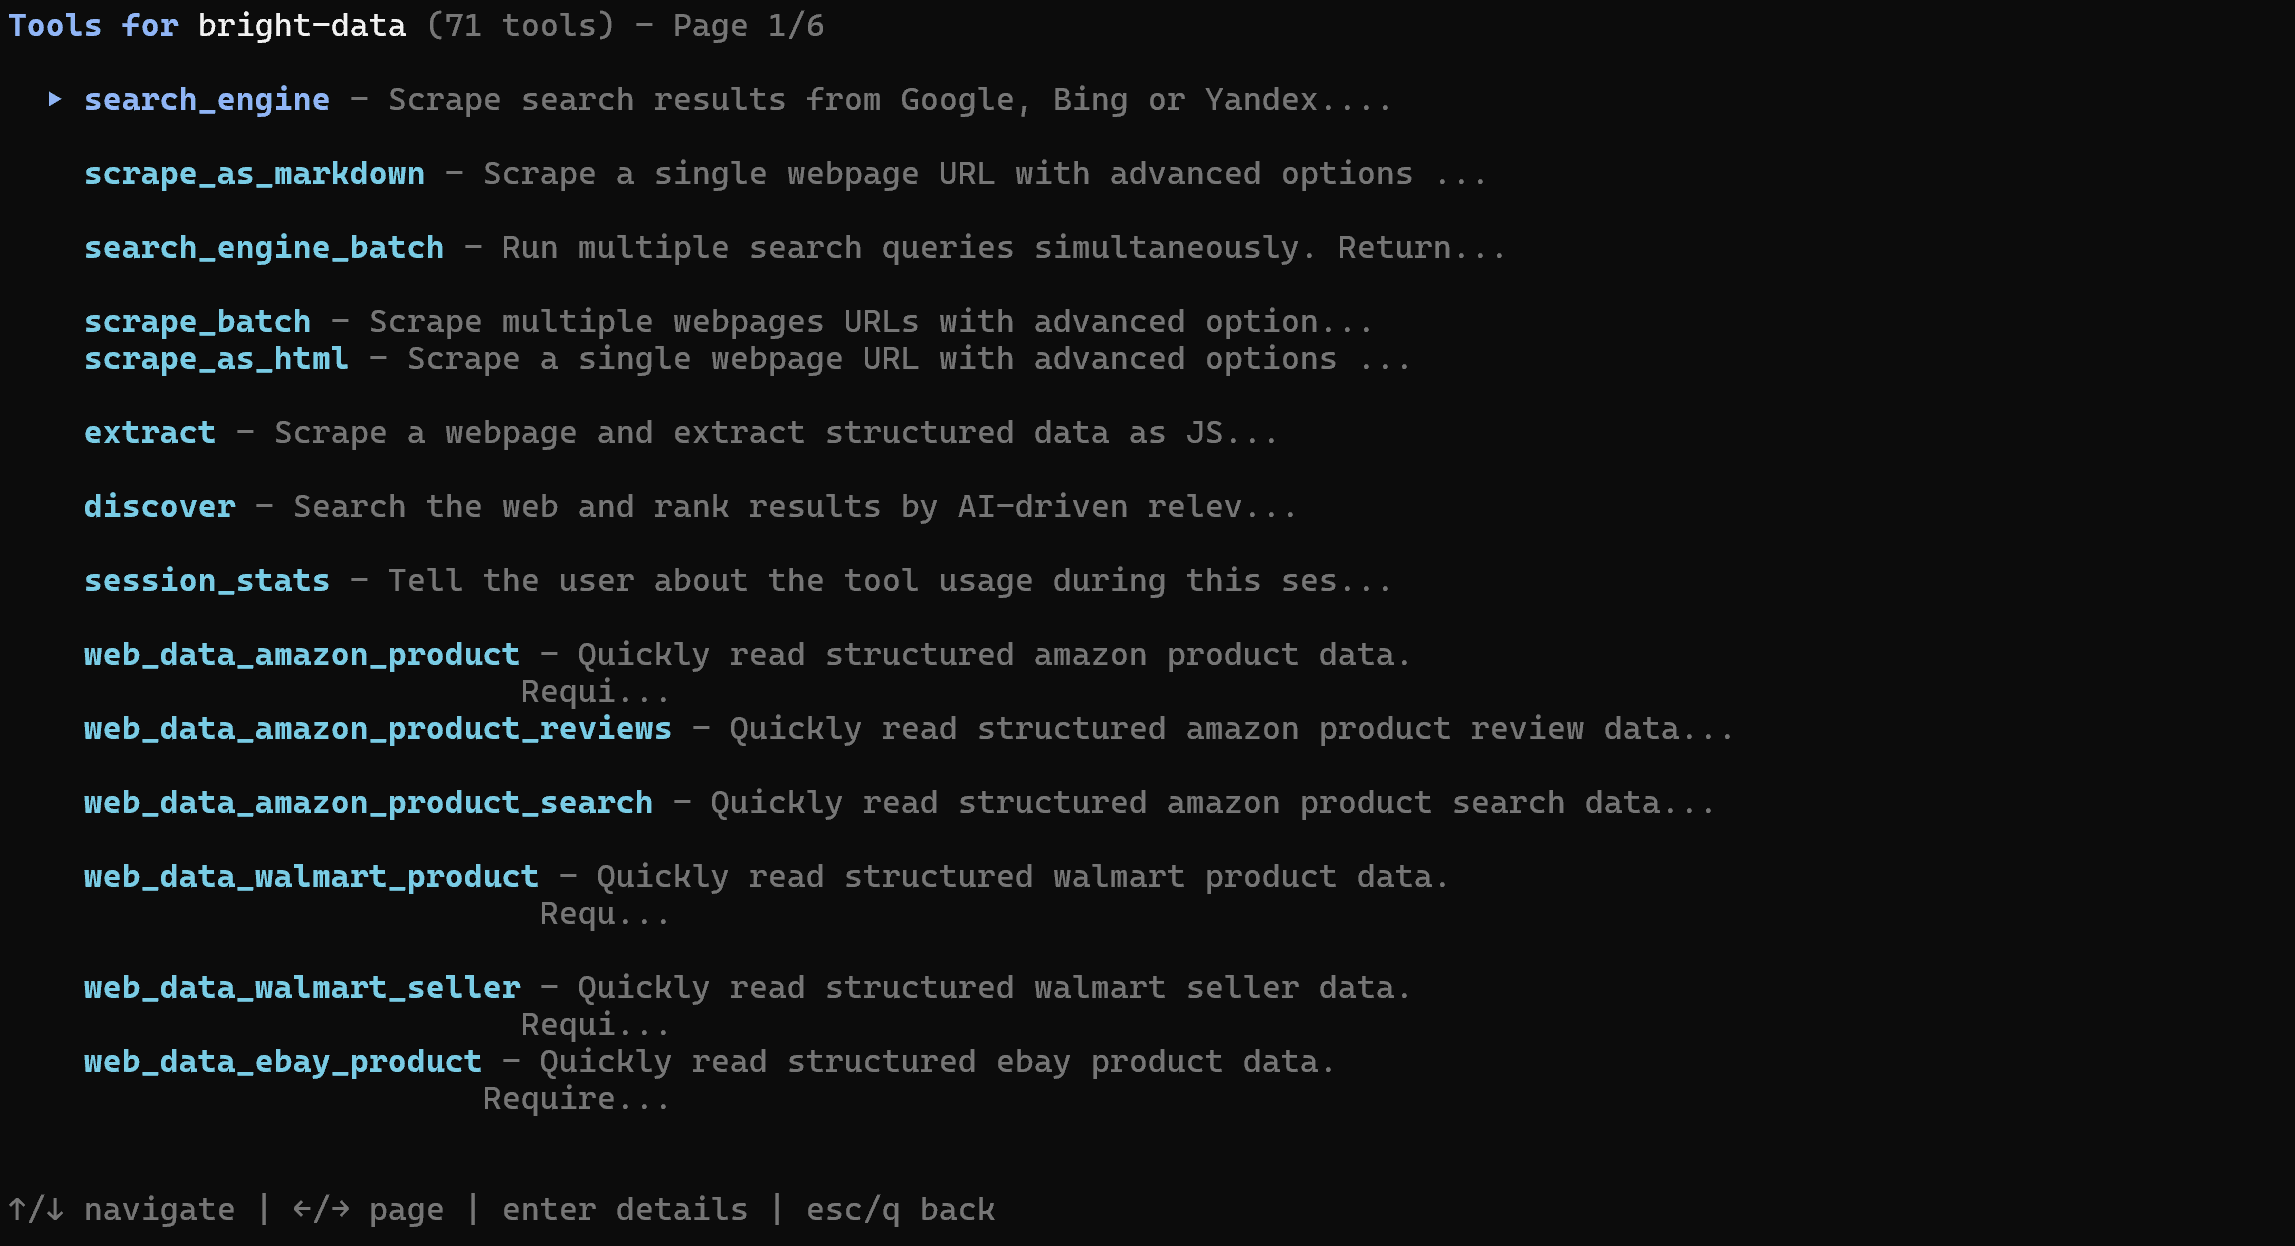Screen dimensions: 2295x1246
Task: Click web_data_walmart_seller tool name
Action: point(302,988)
